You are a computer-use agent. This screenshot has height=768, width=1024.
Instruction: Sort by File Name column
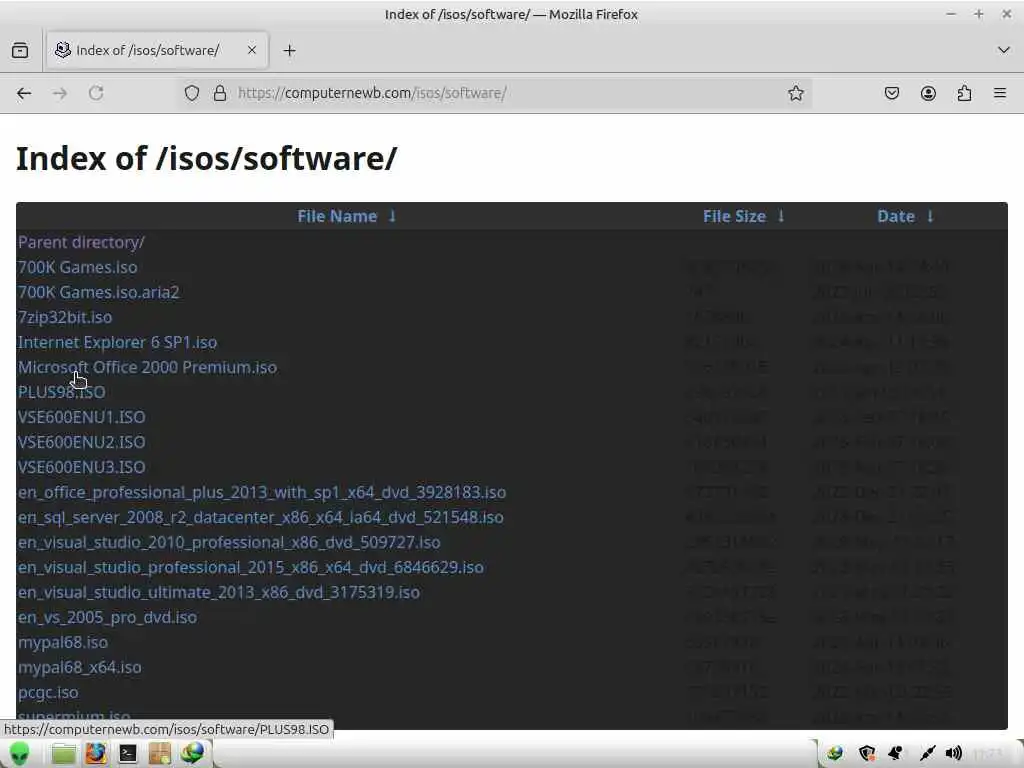(337, 216)
